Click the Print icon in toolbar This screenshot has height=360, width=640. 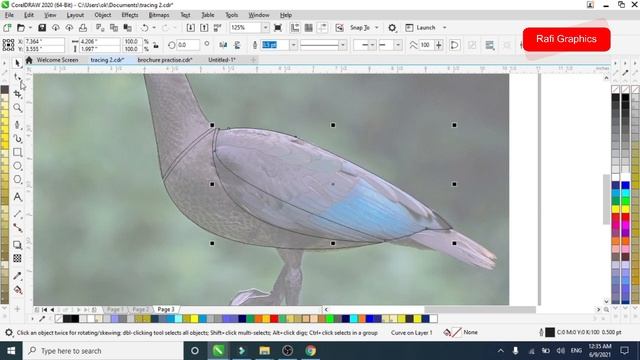click(x=83, y=28)
